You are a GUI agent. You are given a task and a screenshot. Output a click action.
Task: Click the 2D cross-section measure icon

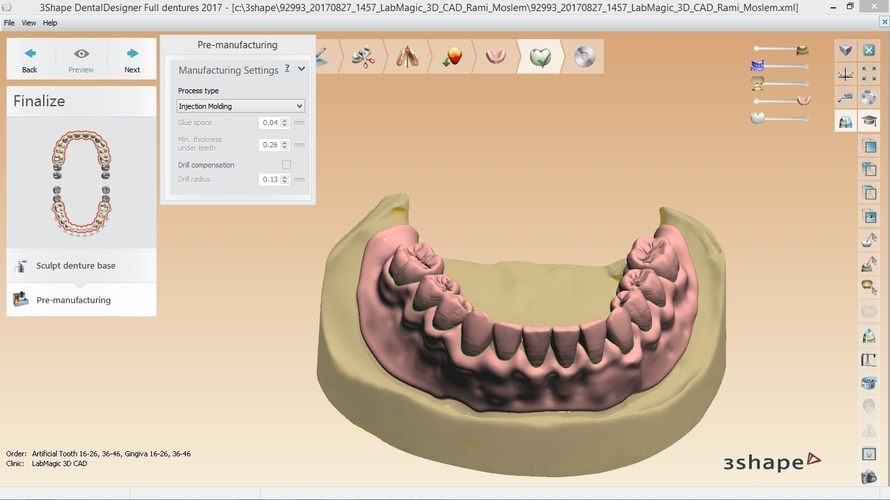click(x=845, y=97)
